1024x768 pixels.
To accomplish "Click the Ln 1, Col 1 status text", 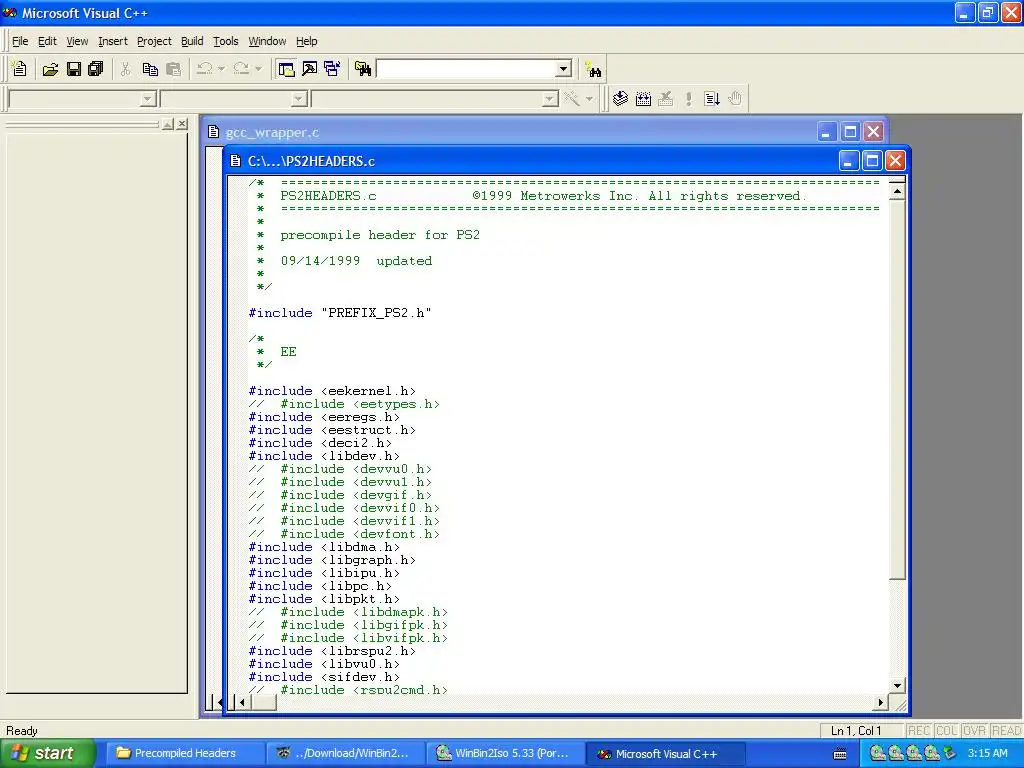I will click(856, 731).
